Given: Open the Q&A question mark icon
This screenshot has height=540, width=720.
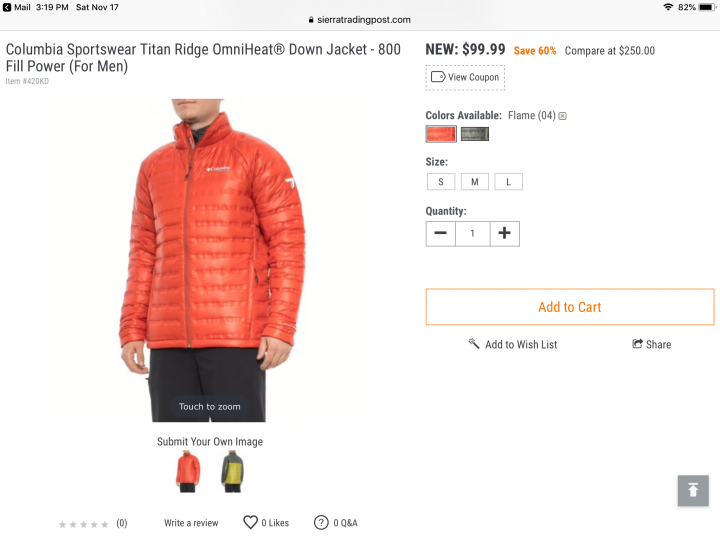Looking at the screenshot, I should (321, 523).
